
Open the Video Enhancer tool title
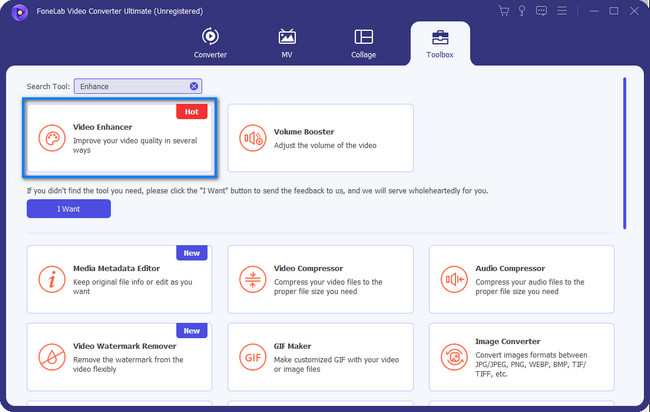(102, 127)
